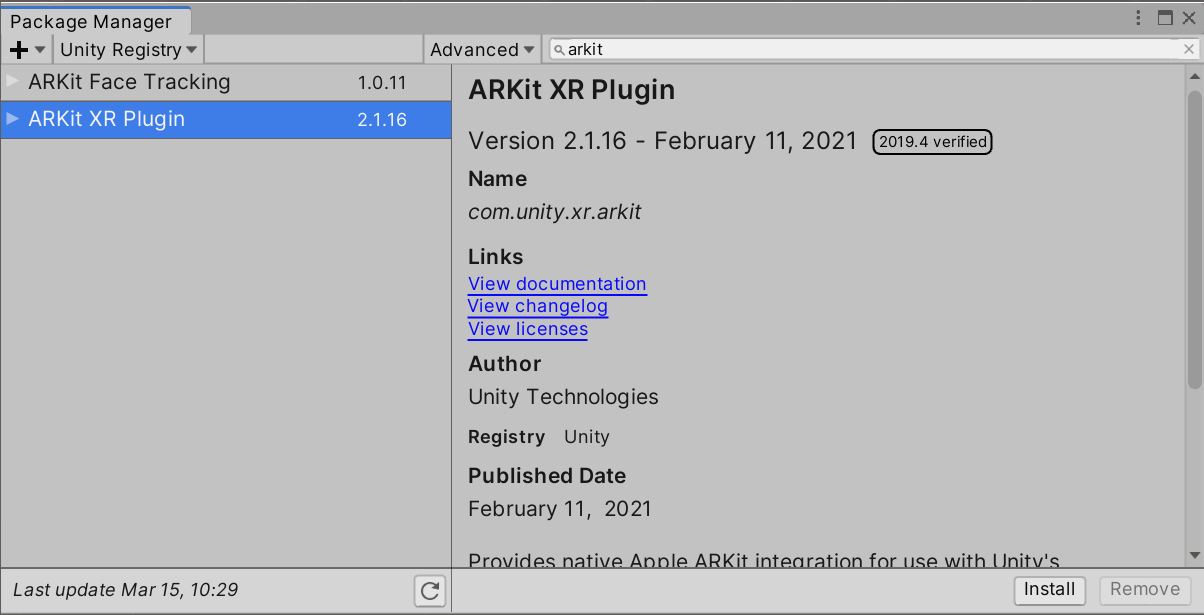Maximize the Package Manager window
The width and height of the screenshot is (1204, 615).
pyautogui.click(x=1165, y=18)
